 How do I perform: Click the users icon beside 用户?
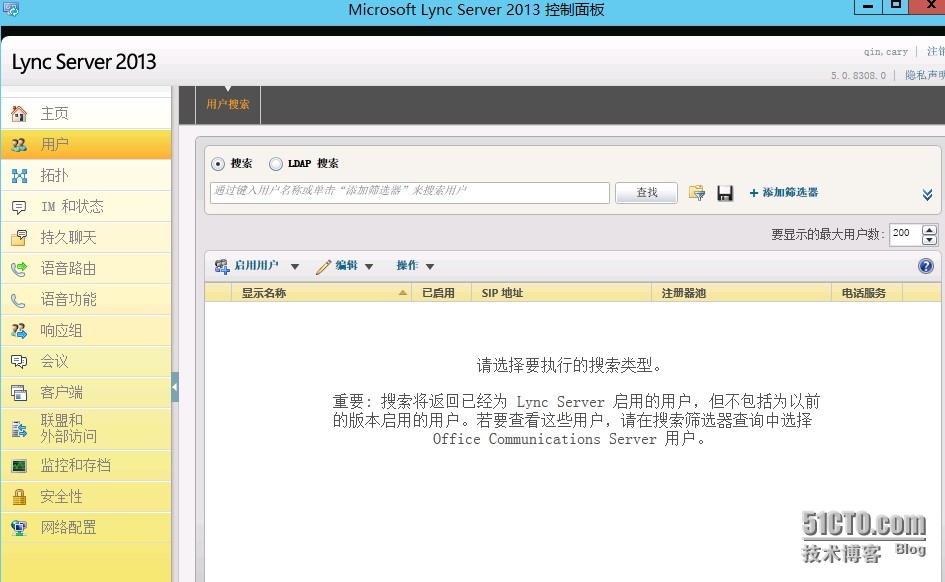19,145
